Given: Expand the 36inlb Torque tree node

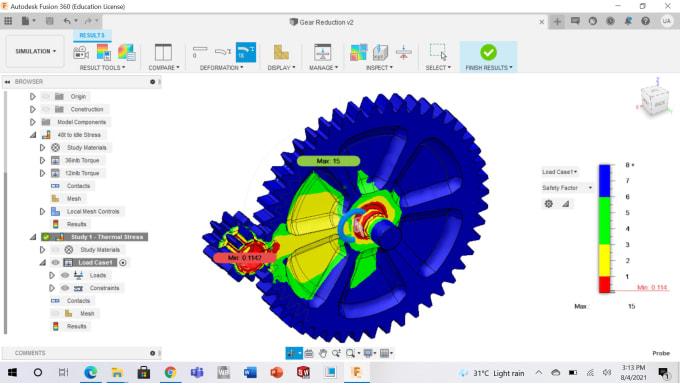Looking at the screenshot, I should point(42,160).
